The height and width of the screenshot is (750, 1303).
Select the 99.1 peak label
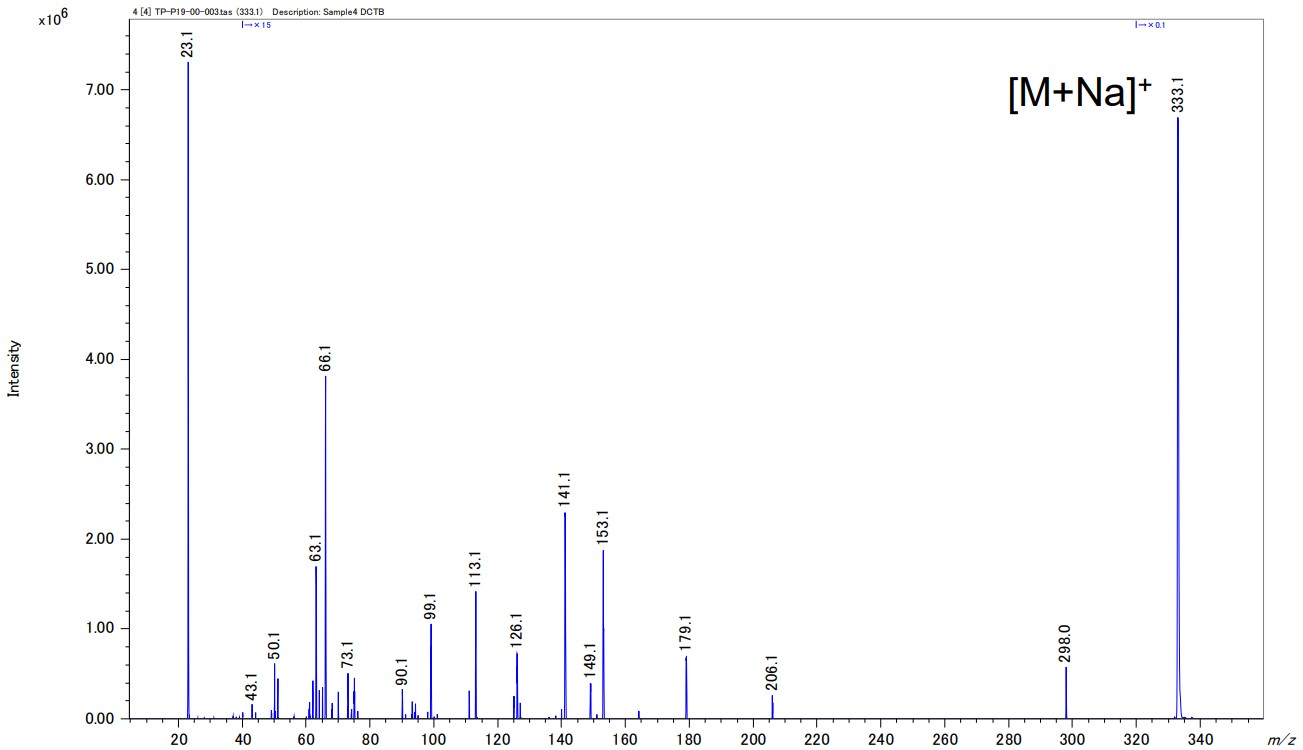click(x=431, y=604)
